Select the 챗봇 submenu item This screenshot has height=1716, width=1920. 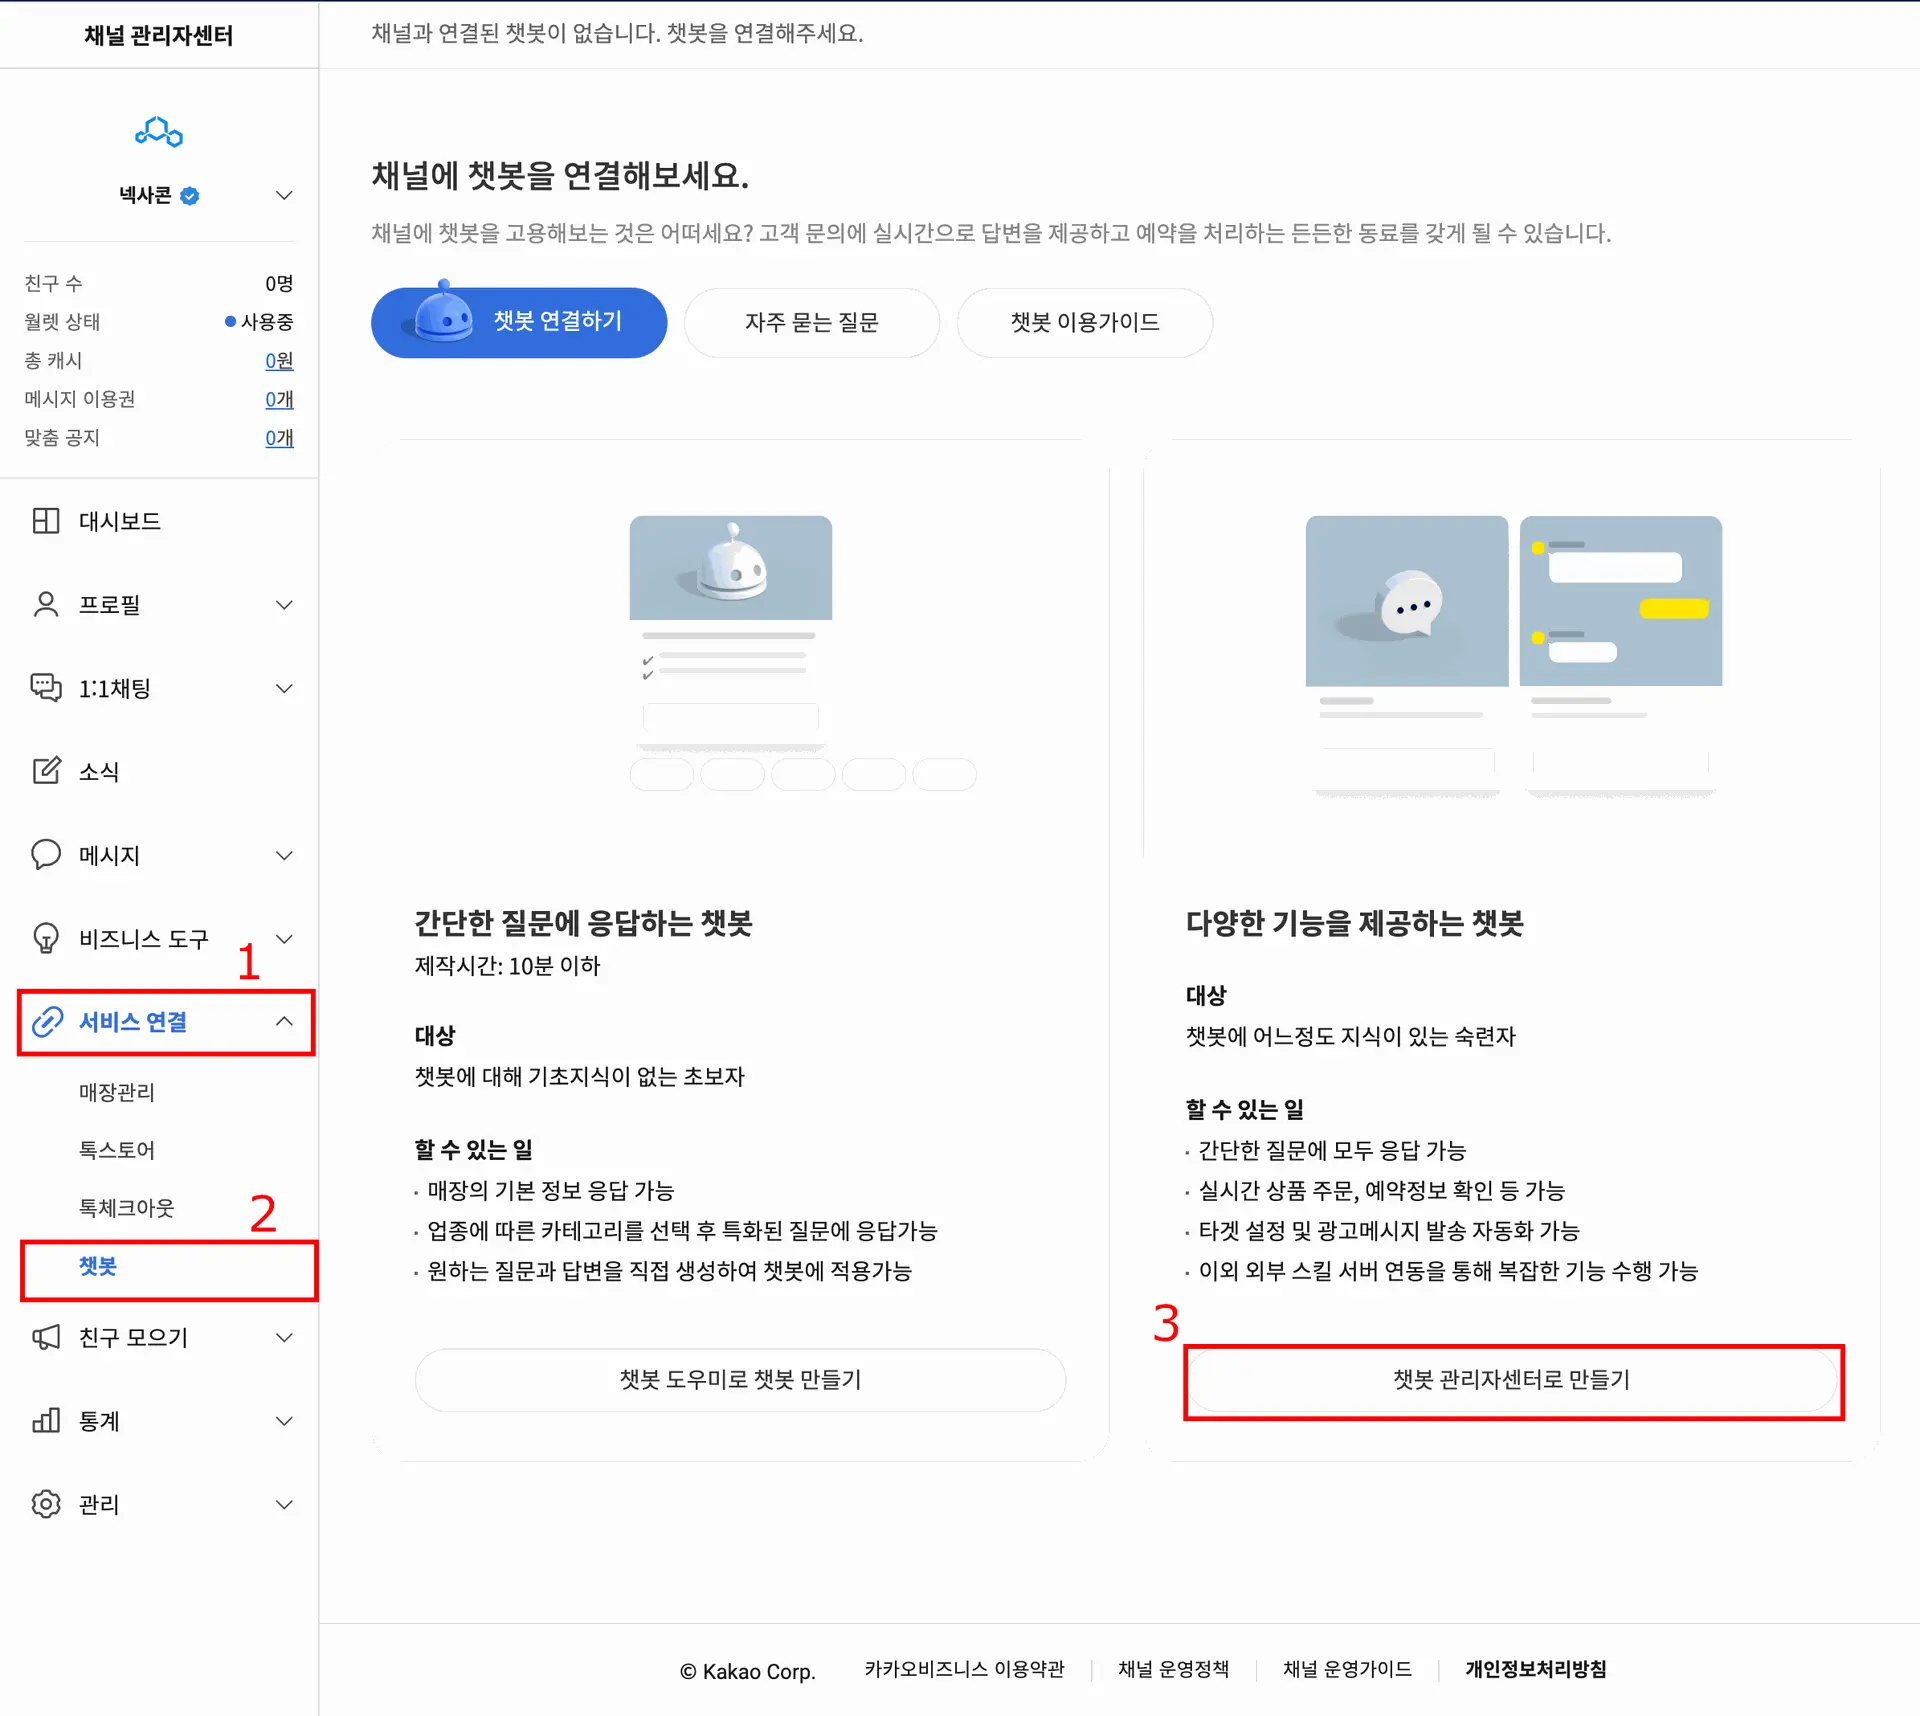98,1267
